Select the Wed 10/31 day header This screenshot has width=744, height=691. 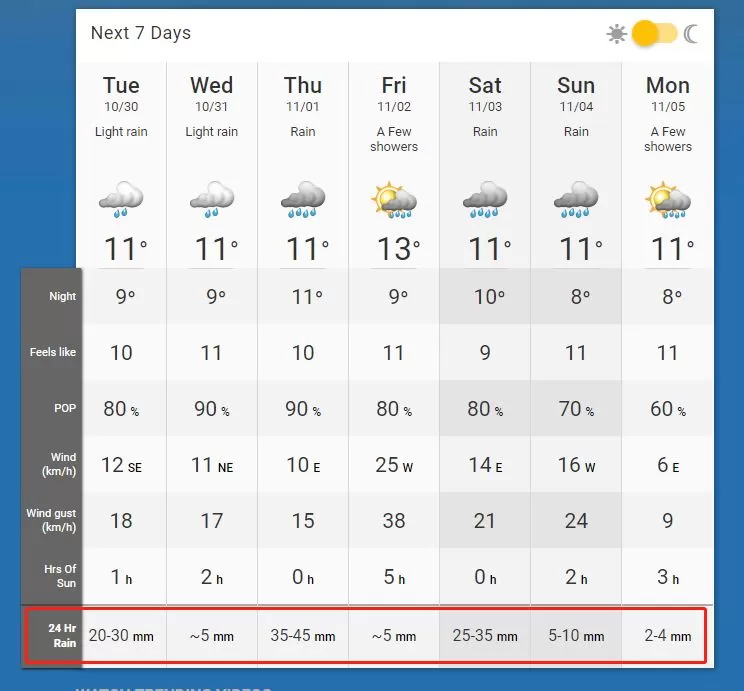click(212, 94)
